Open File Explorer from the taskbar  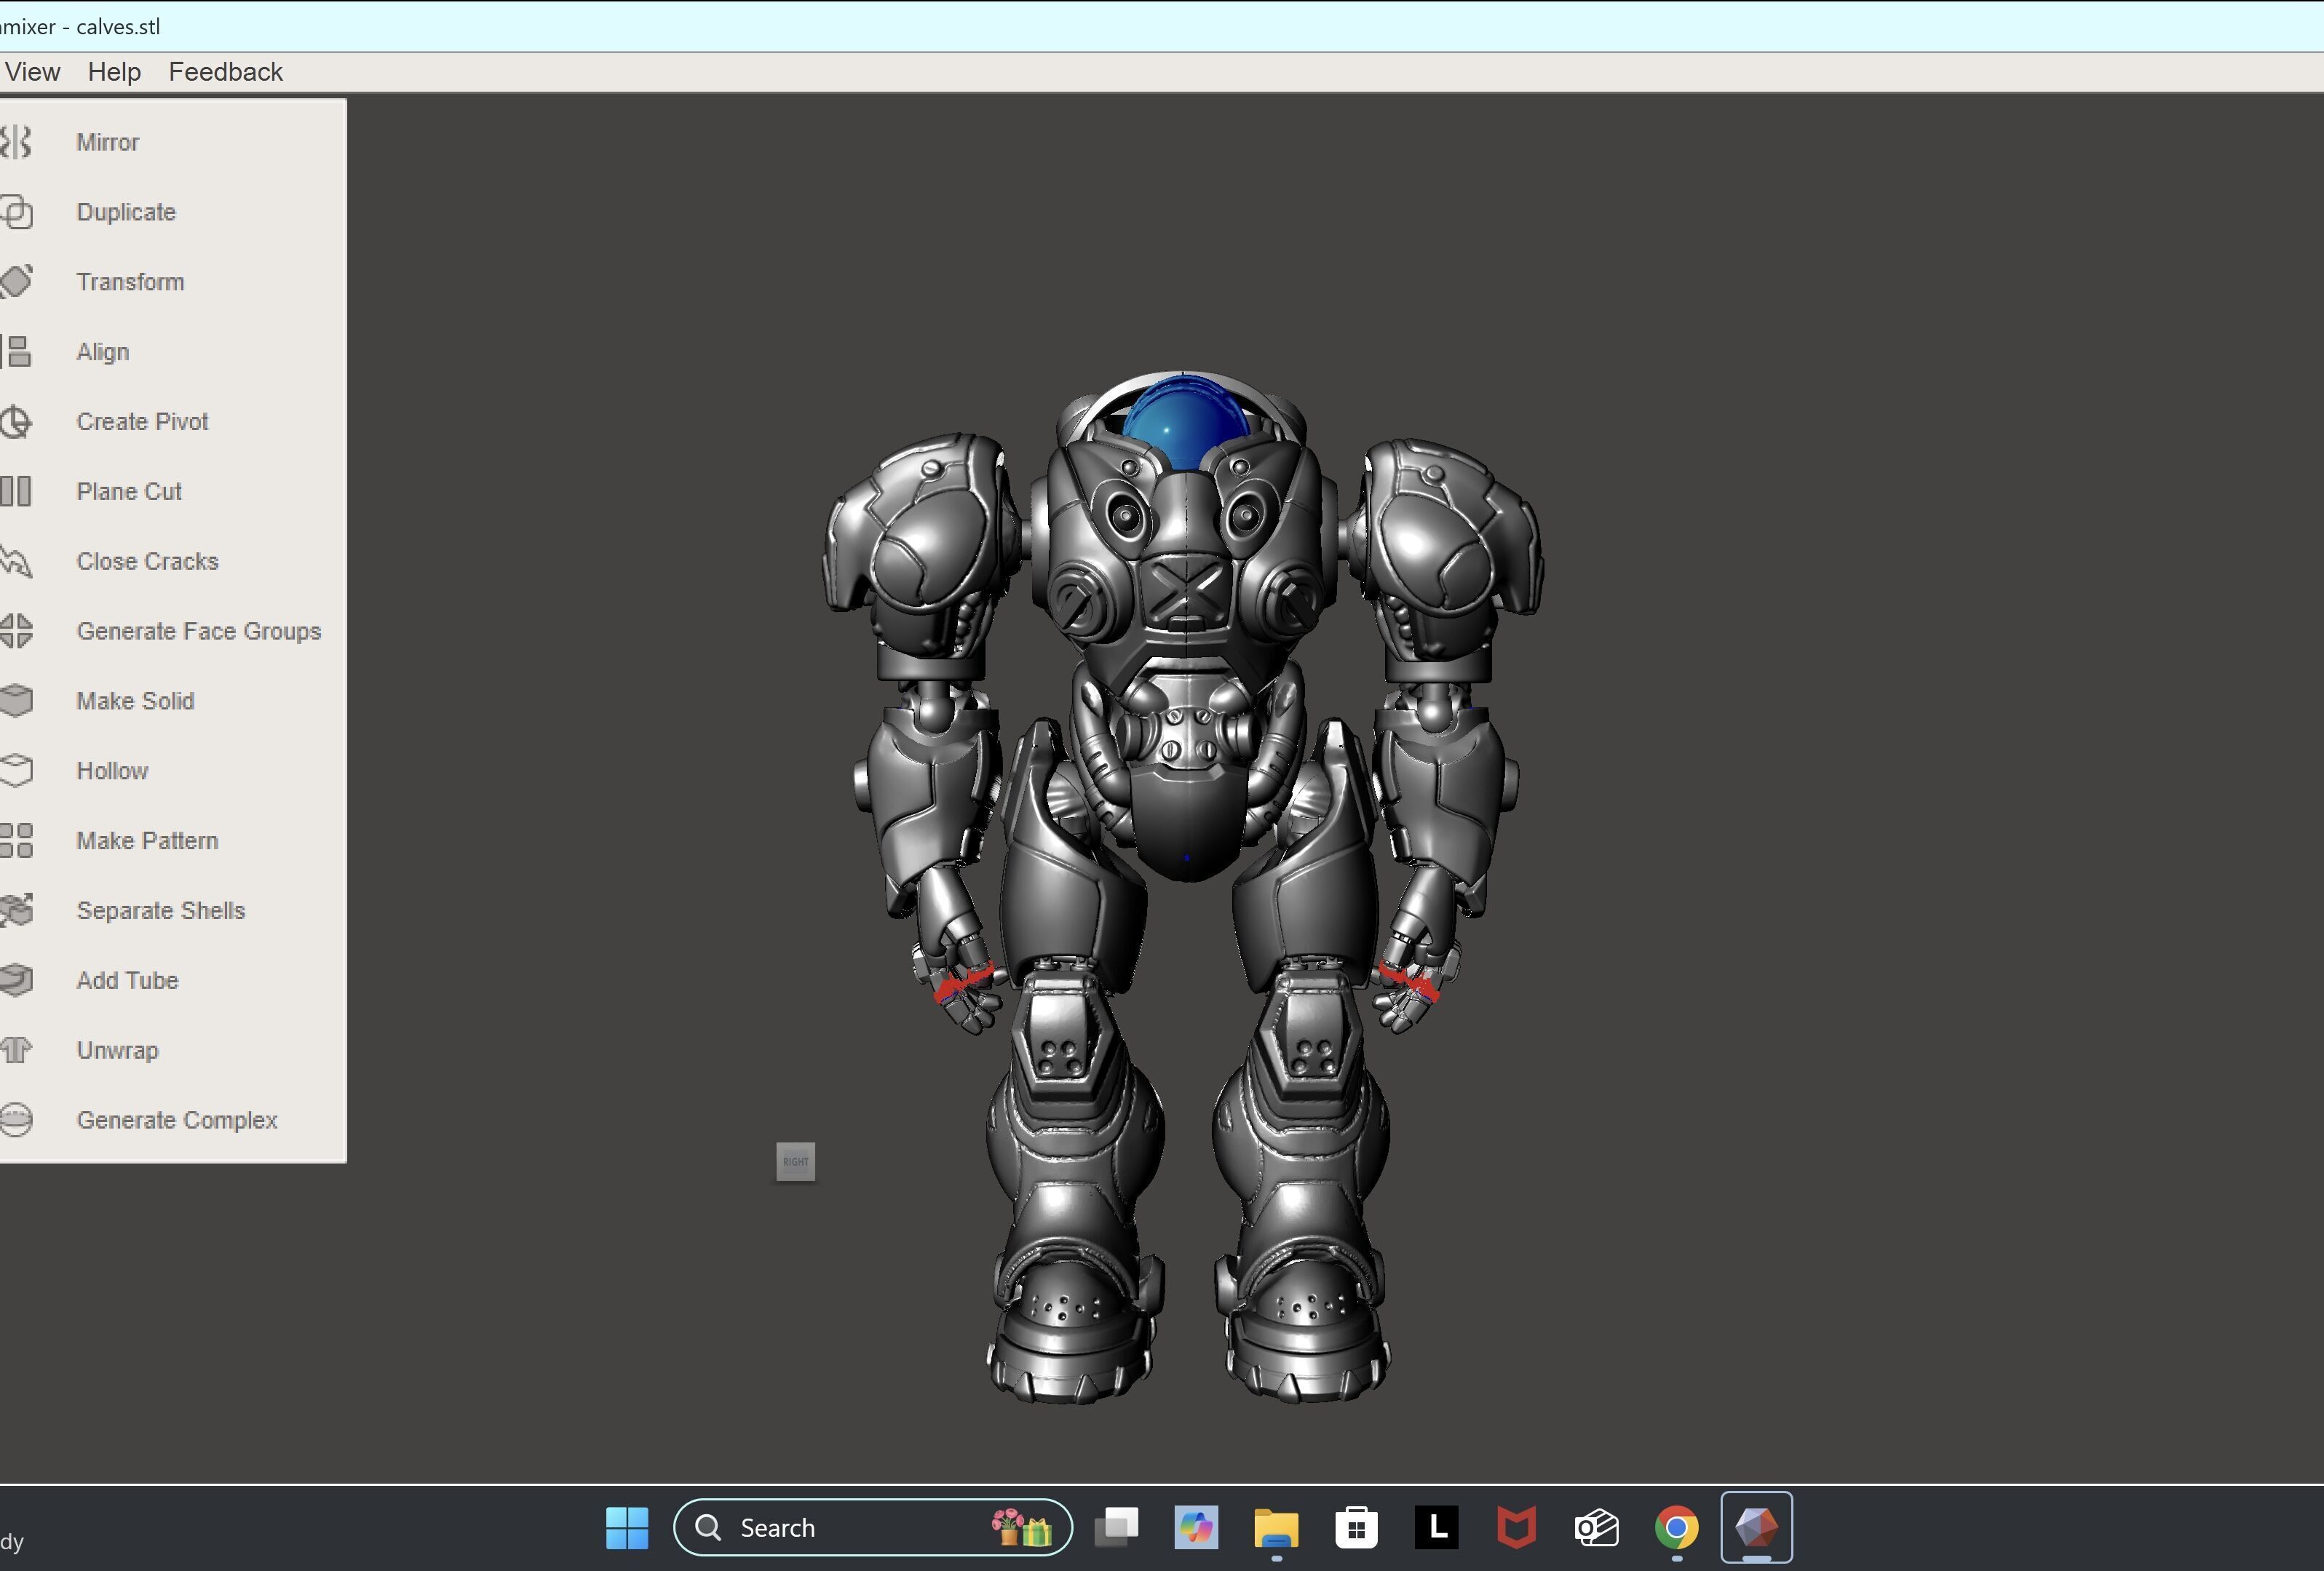click(x=1276, y=1527)
